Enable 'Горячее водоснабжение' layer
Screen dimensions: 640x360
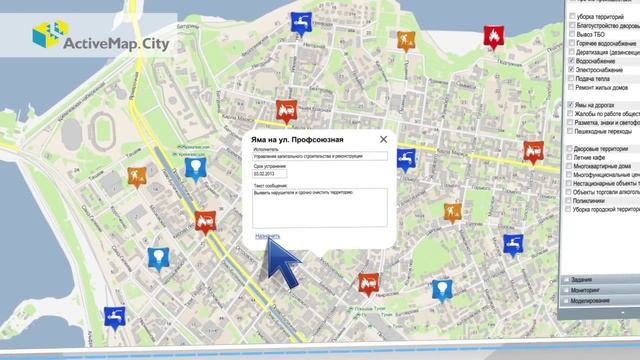(x=572, y=43)
